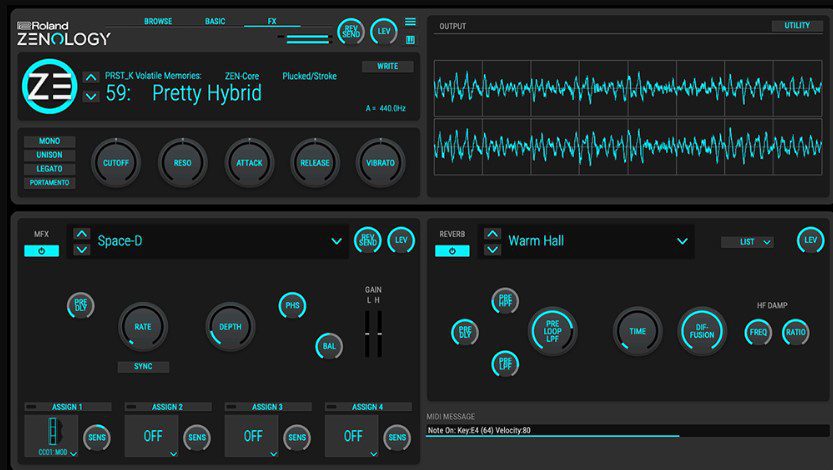The image size is (833, 470).
Task: Toggle the SYNC button under RATE
Action: point(143,366)
